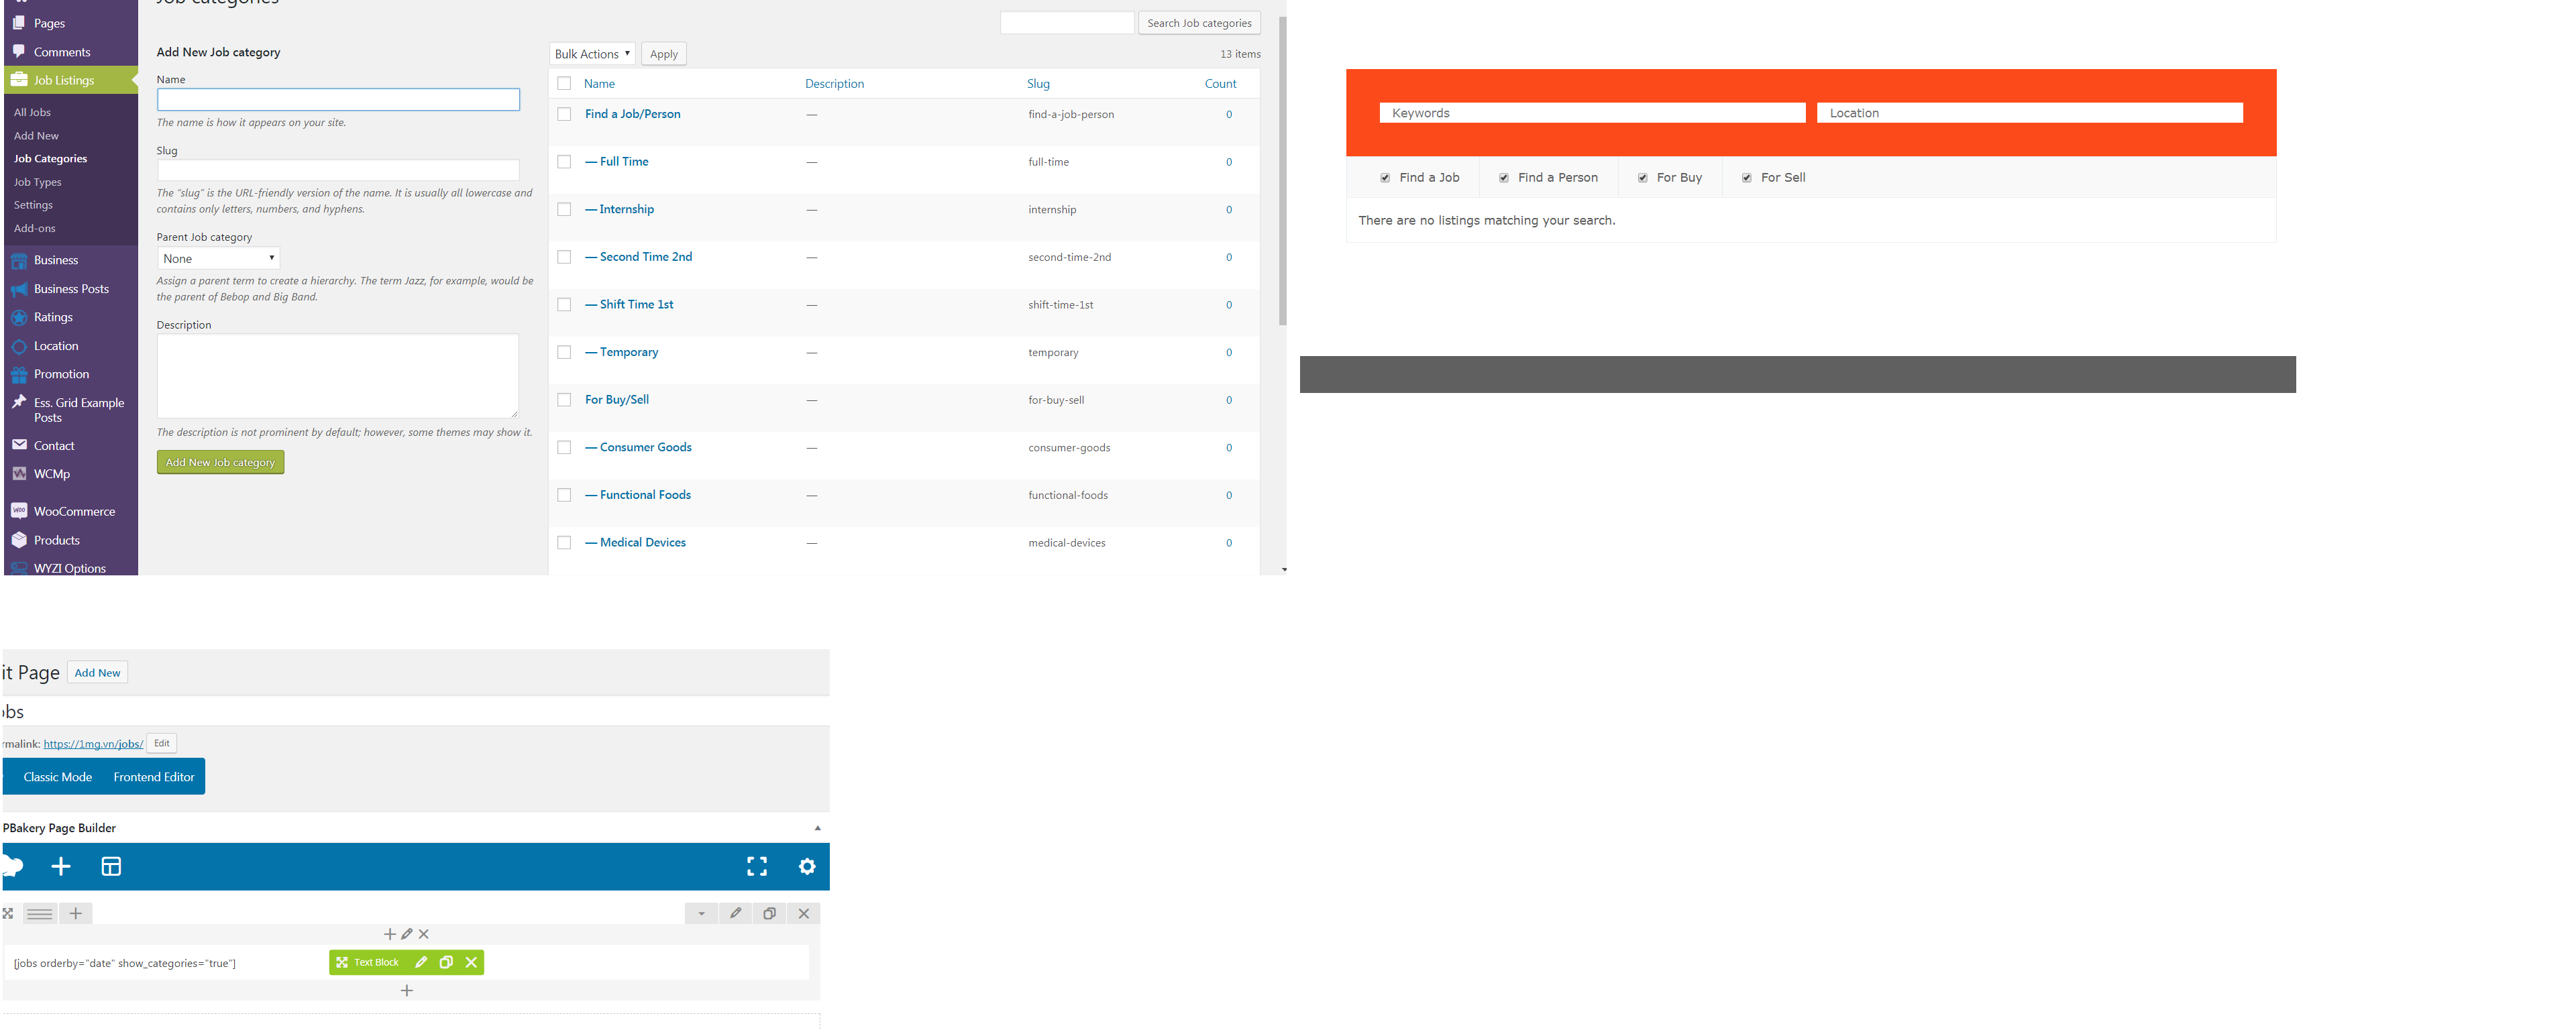Screen dimensions: 2576x1030
Task: Delete Text Block with green X icon
Action: (471, 962)
